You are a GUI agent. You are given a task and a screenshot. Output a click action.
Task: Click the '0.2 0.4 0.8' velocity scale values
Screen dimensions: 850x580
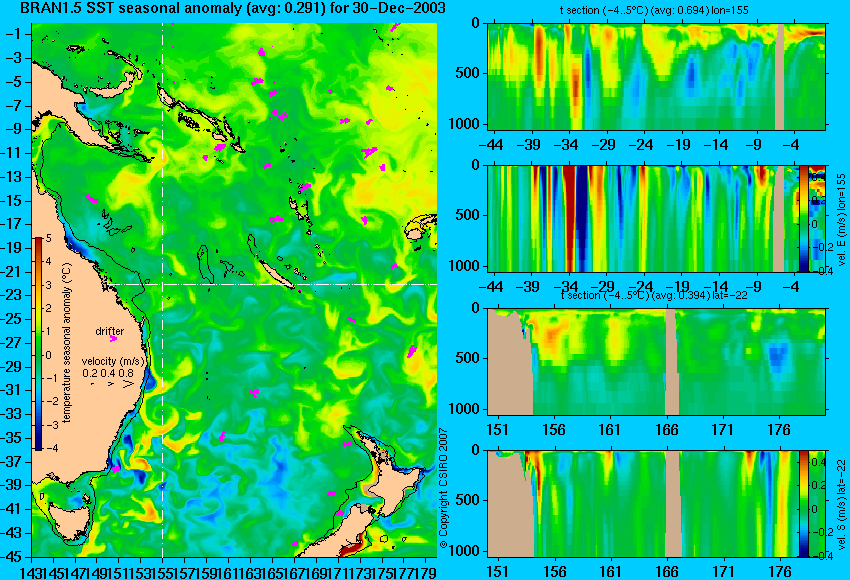pos(108,373)
